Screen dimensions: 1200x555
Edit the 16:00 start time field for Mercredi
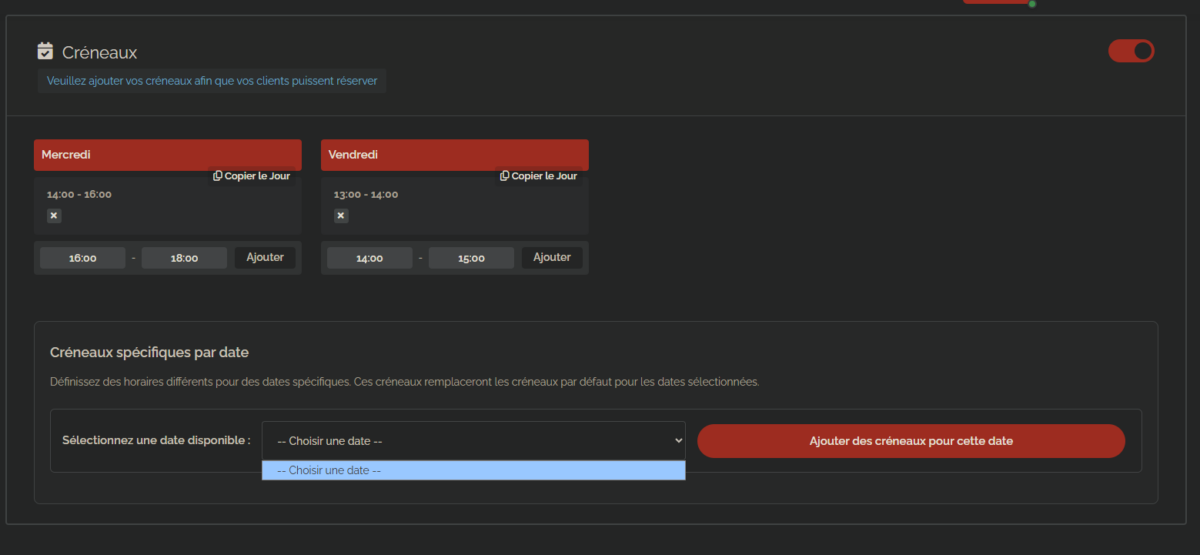click(83, 258)
